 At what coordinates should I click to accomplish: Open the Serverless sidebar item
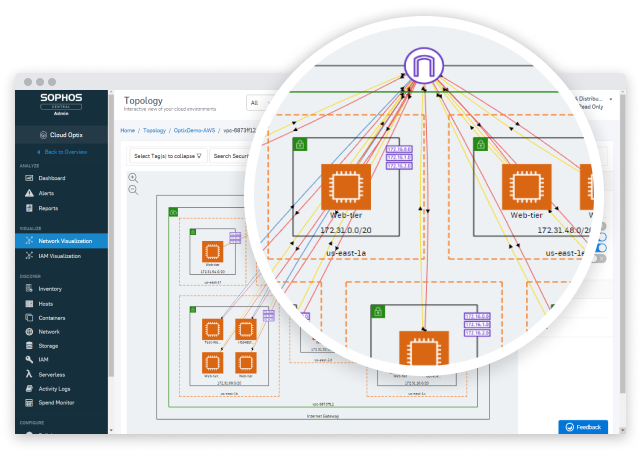click(52, 373)
